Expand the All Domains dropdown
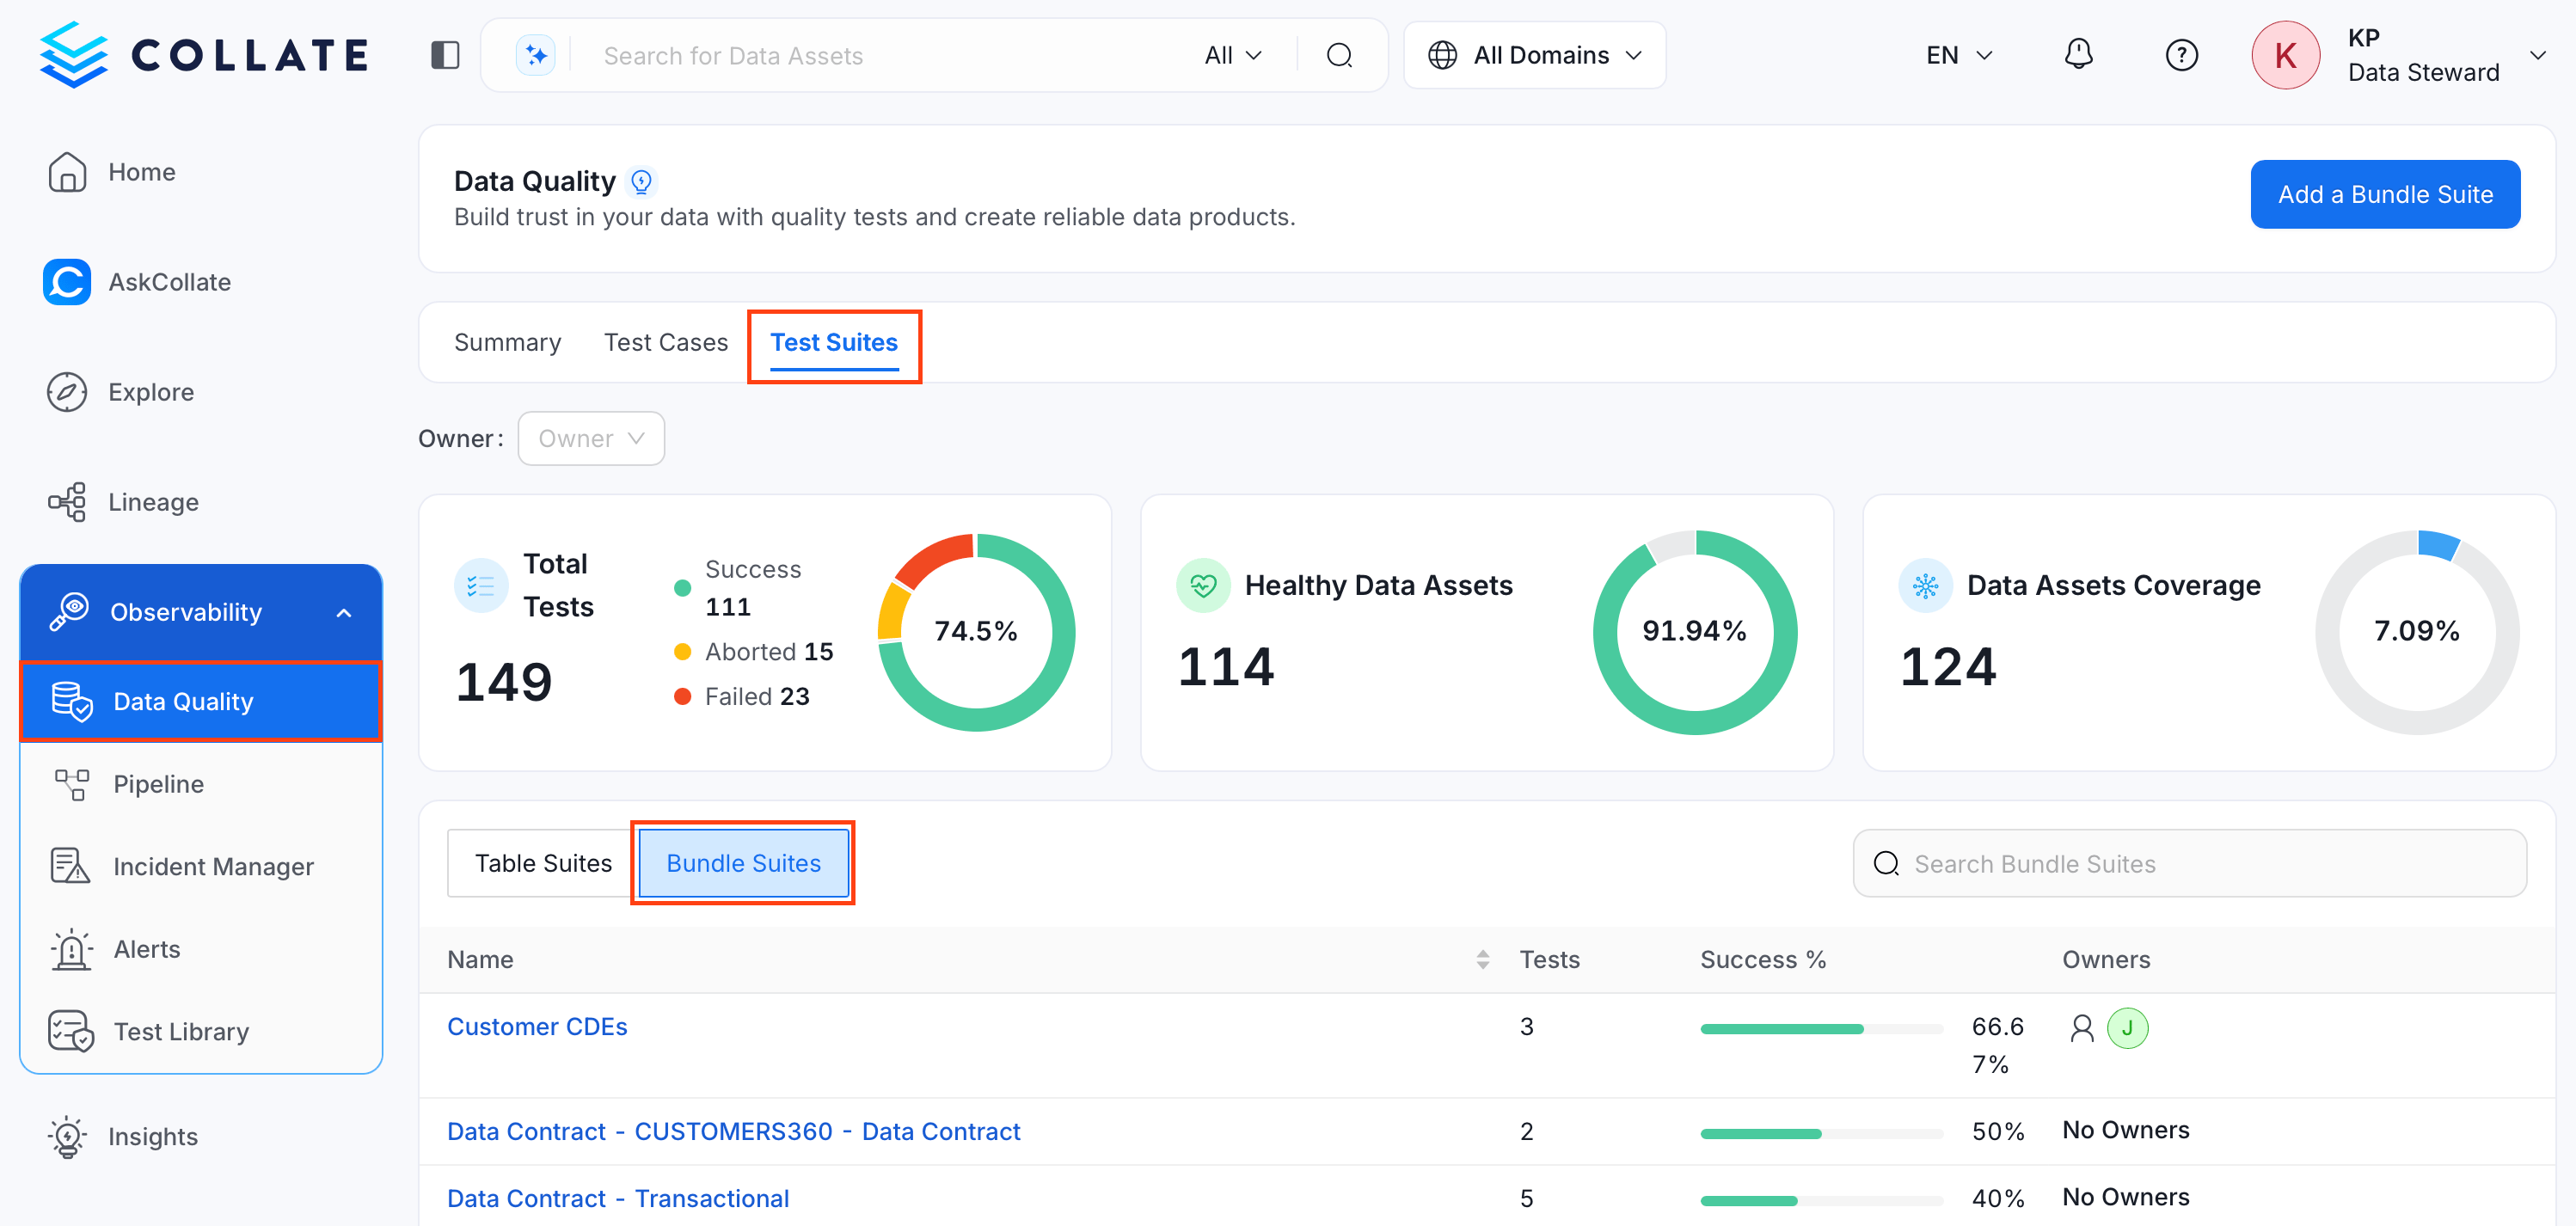Screen dimensions: 2576x1226 pos(1534,55)
